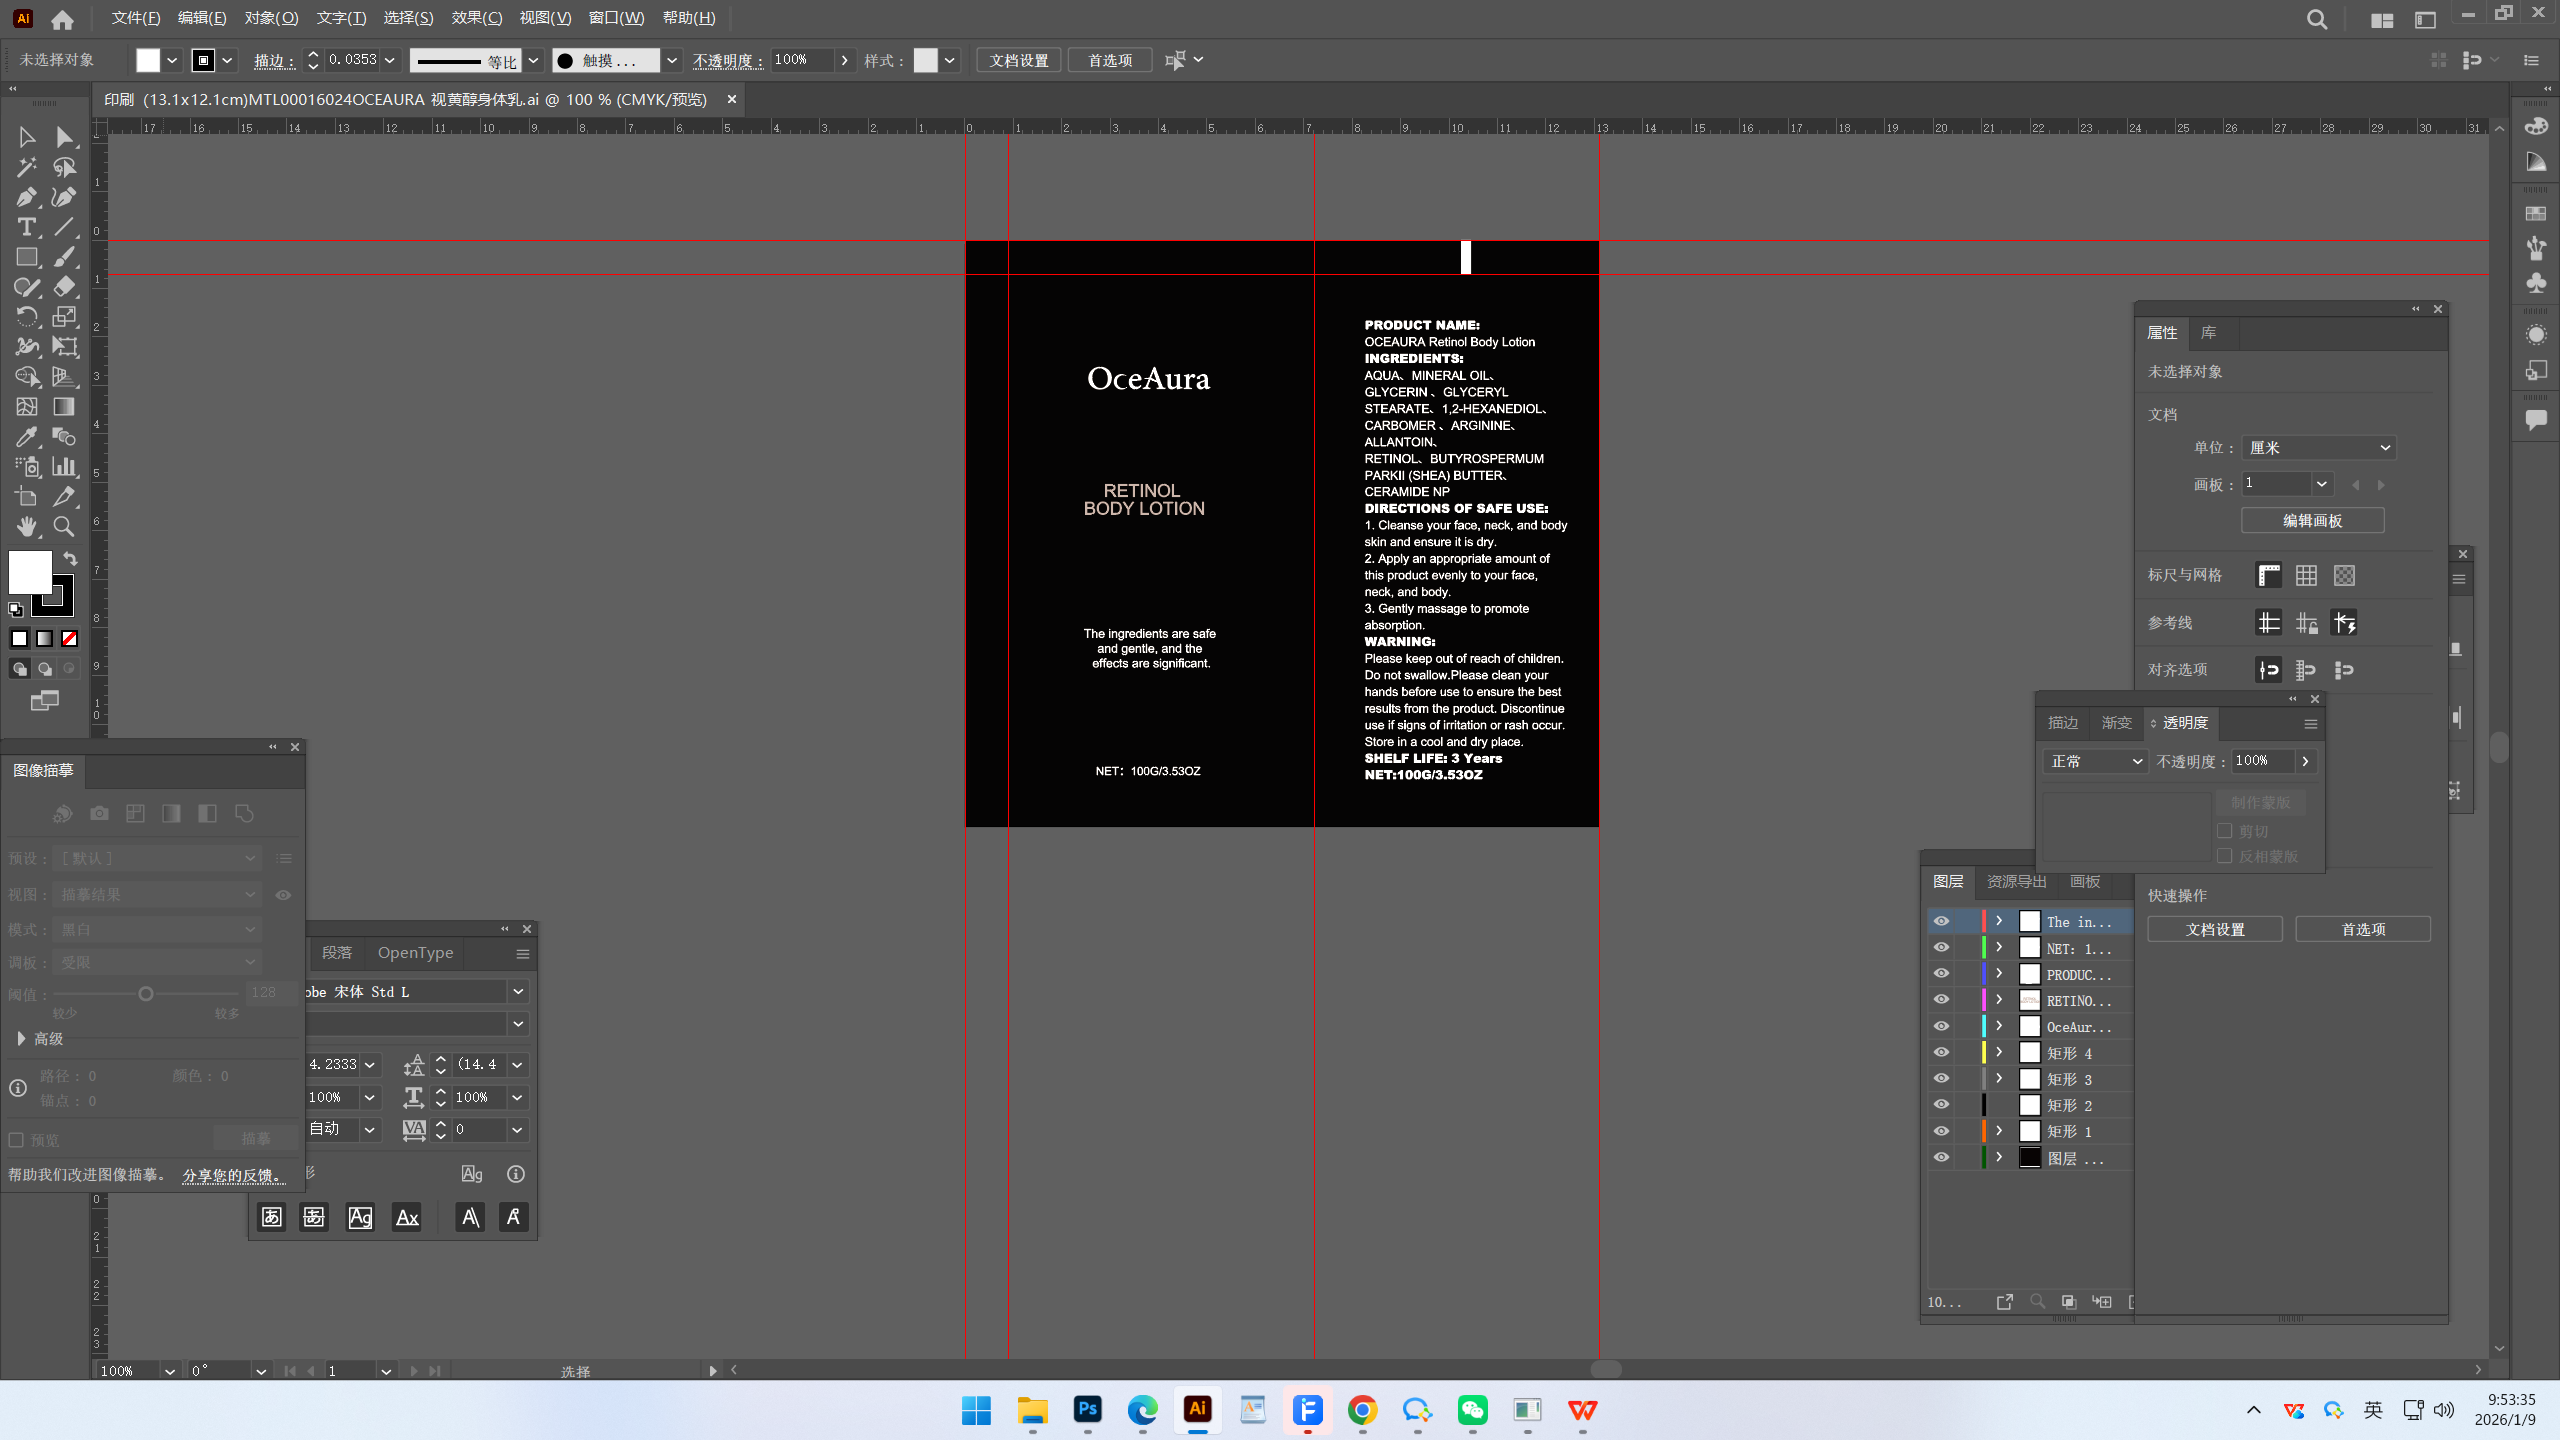Open the 文件(F) menu
Image resolution: width=2560 pixels, height=1440 pixels.
click(136, 18)
